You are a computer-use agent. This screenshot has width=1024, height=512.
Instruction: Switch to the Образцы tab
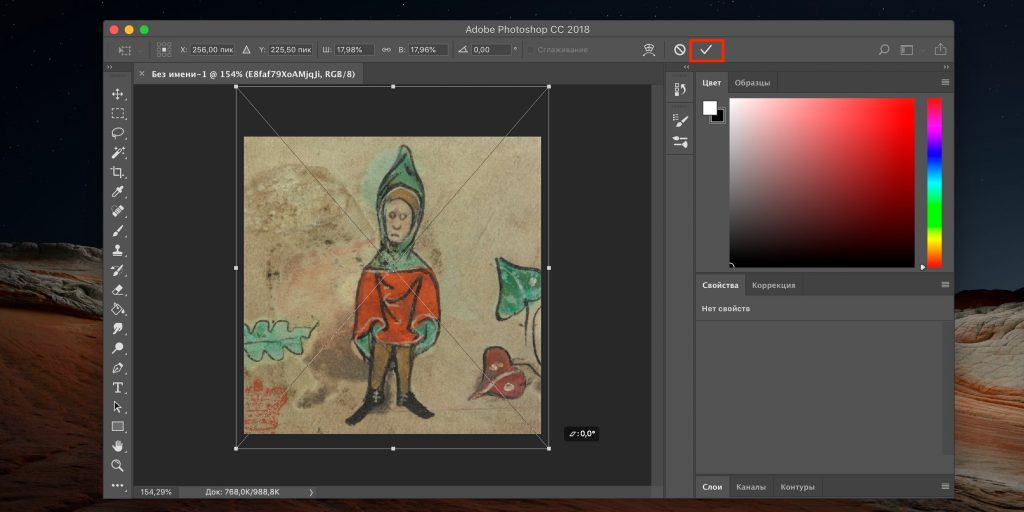(x=752, y=82)
